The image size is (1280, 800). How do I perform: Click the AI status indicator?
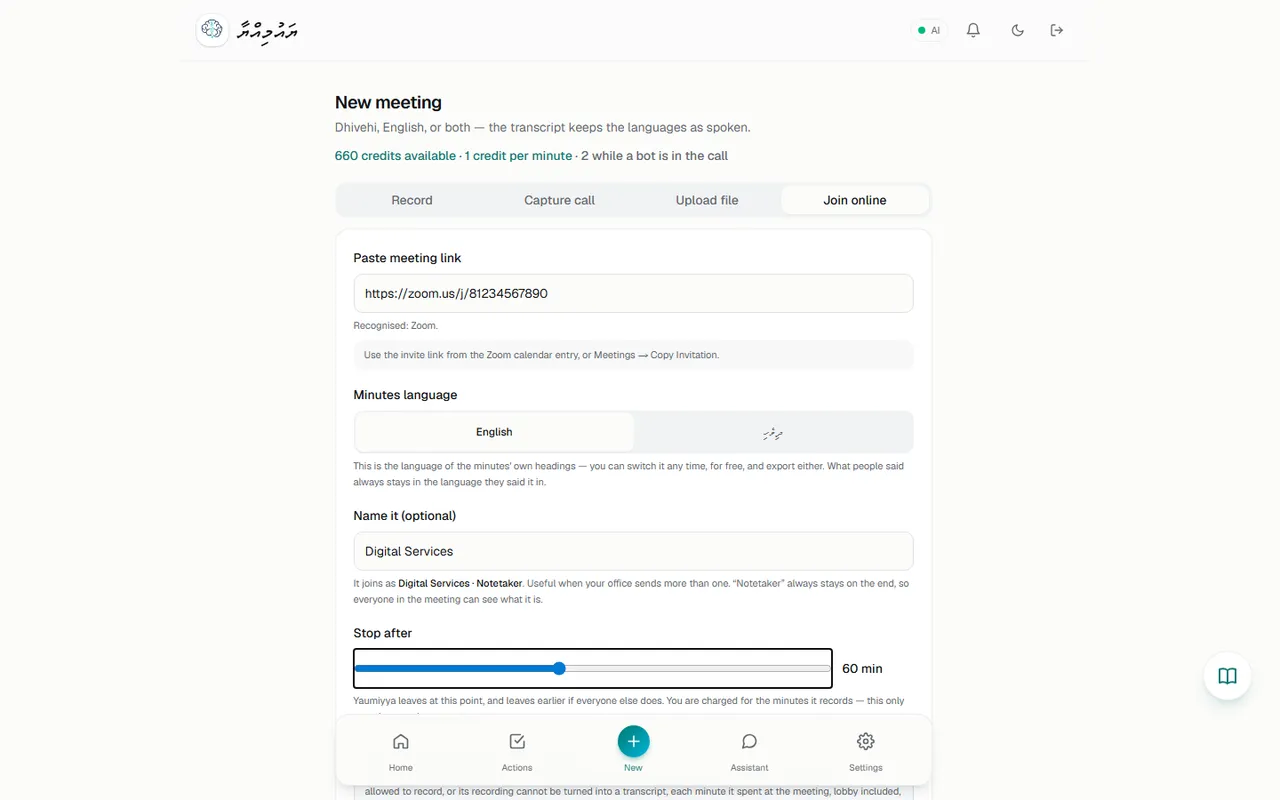click(x=929, y=30)
